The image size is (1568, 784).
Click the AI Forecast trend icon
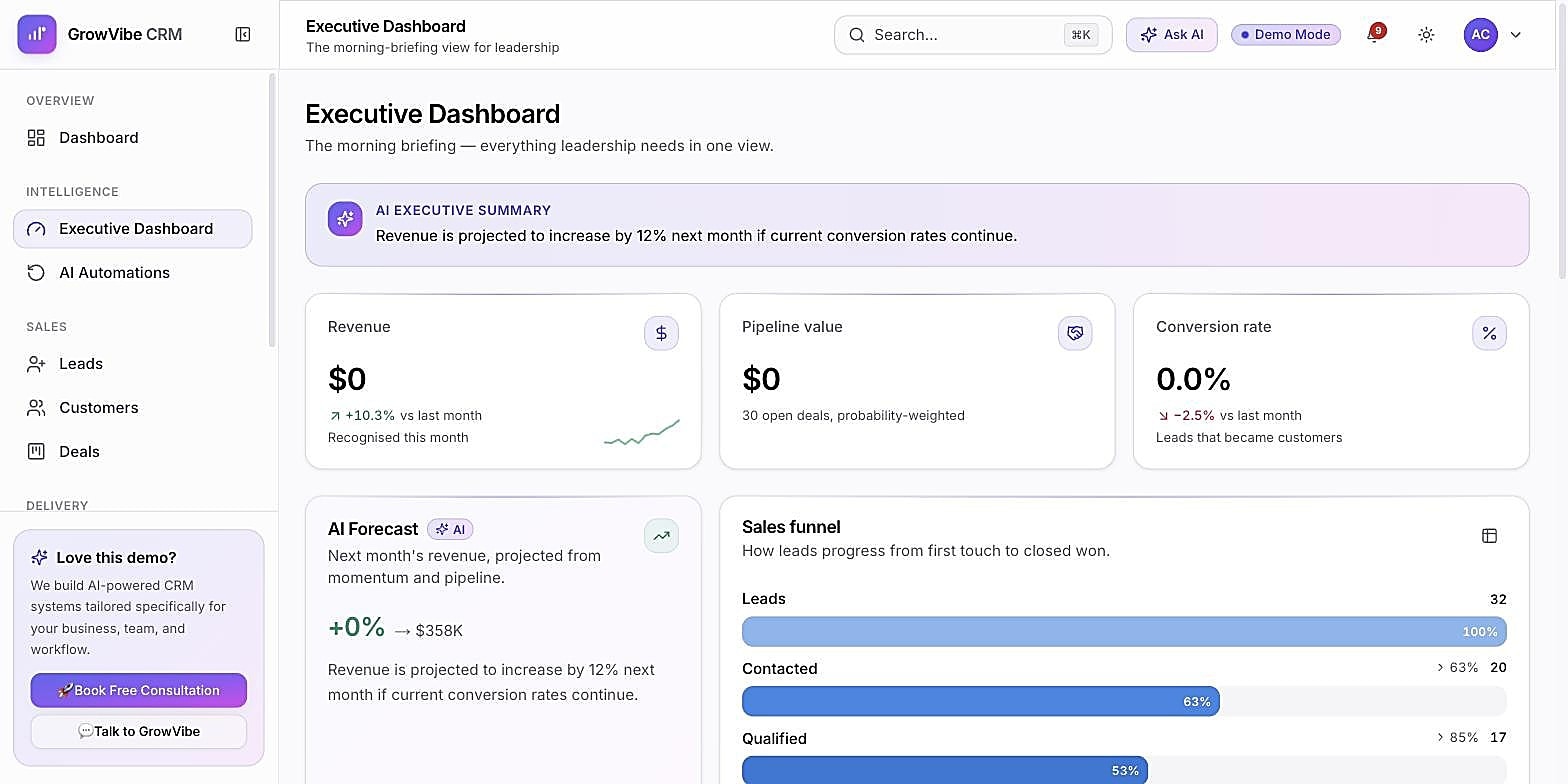pos(661,536)
